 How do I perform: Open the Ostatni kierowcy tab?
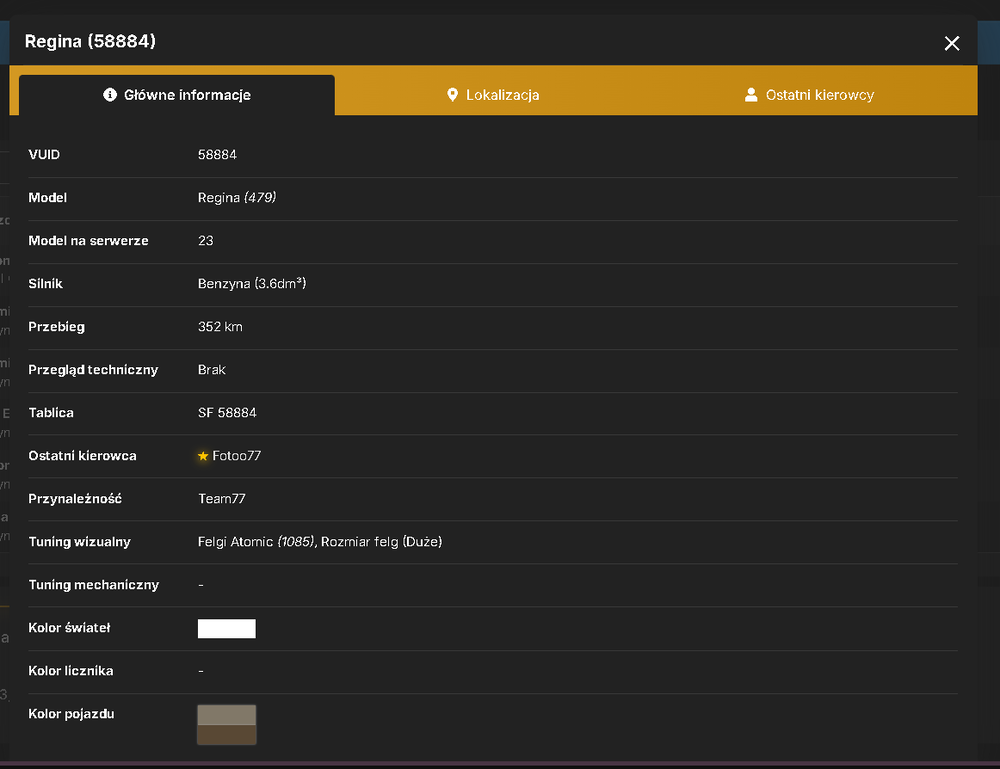[809, 95]
